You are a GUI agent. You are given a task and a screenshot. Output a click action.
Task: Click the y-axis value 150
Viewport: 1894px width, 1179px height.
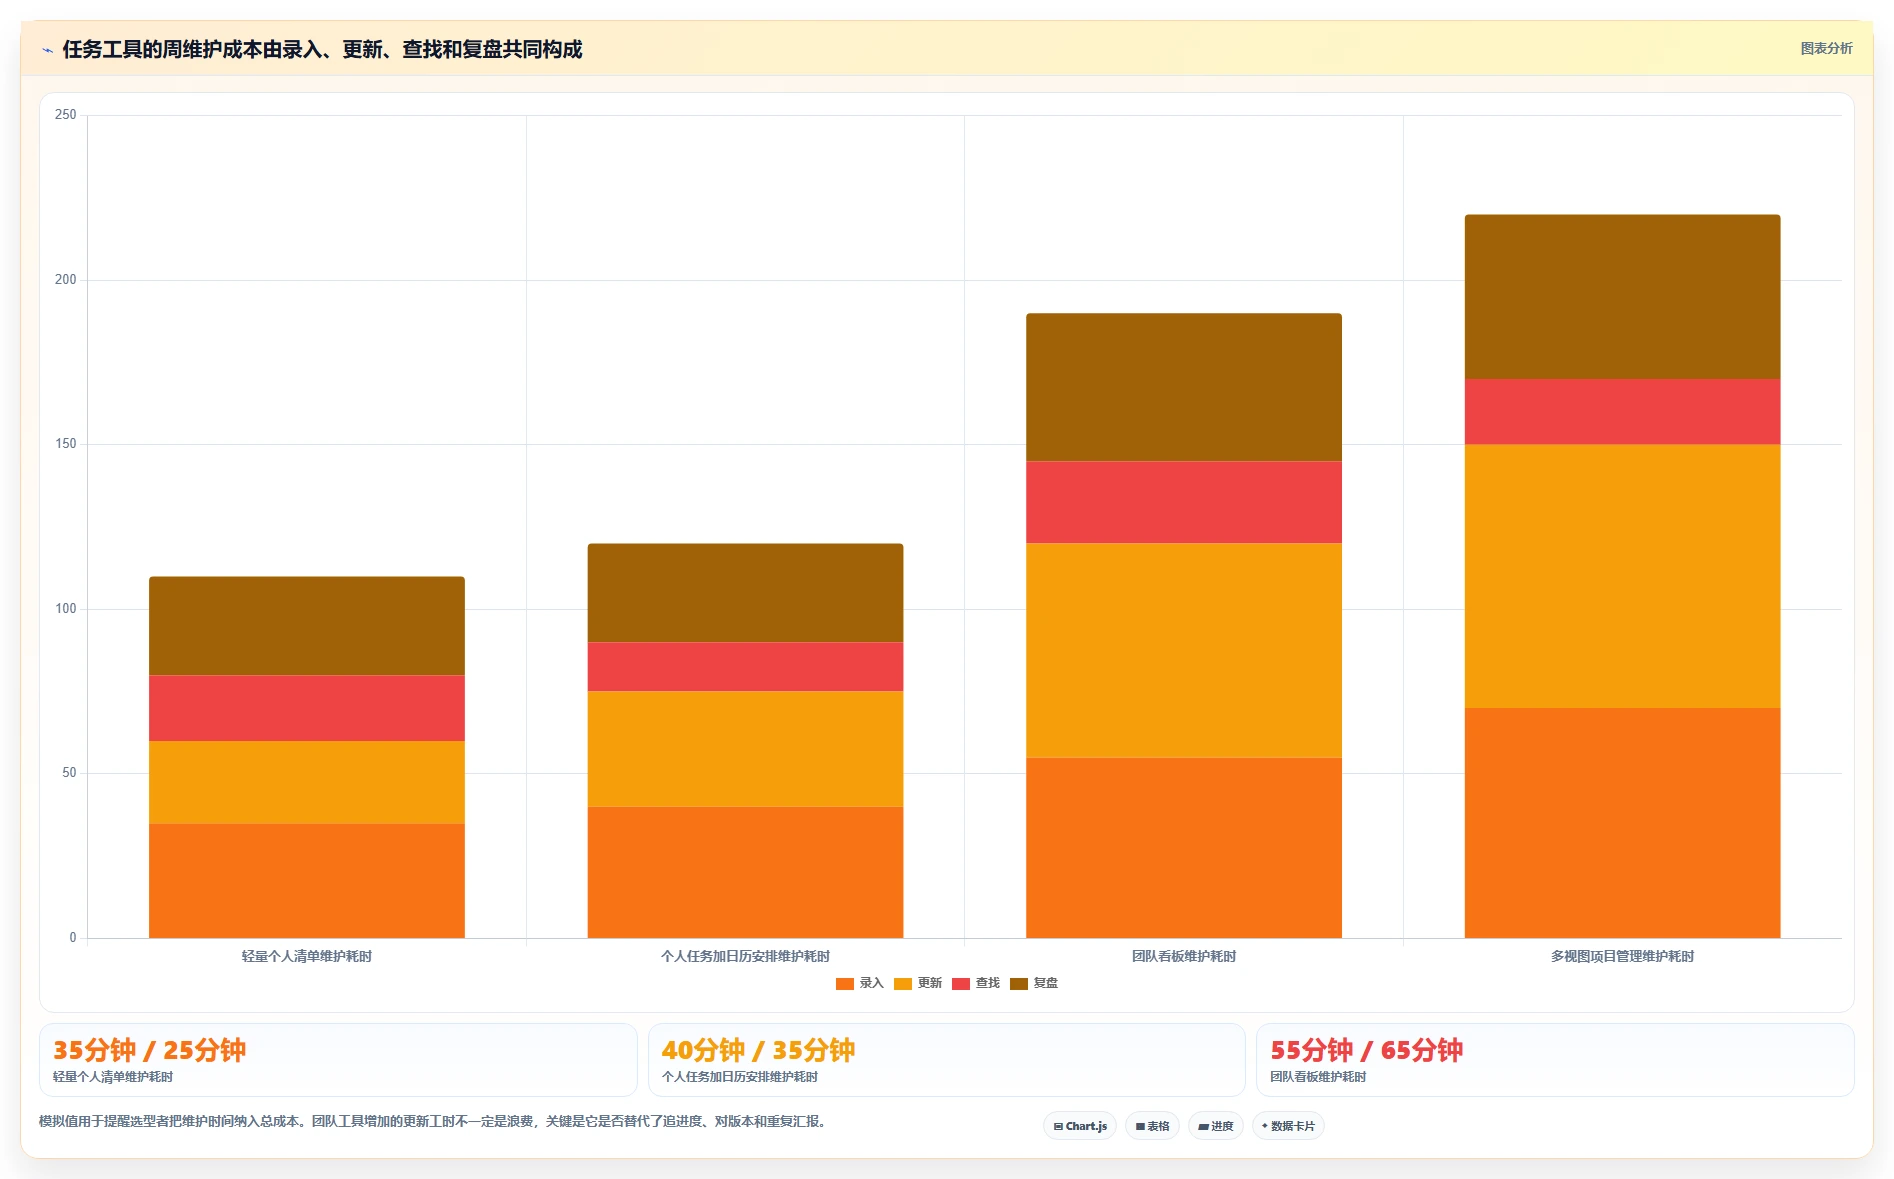pos(66,444)
